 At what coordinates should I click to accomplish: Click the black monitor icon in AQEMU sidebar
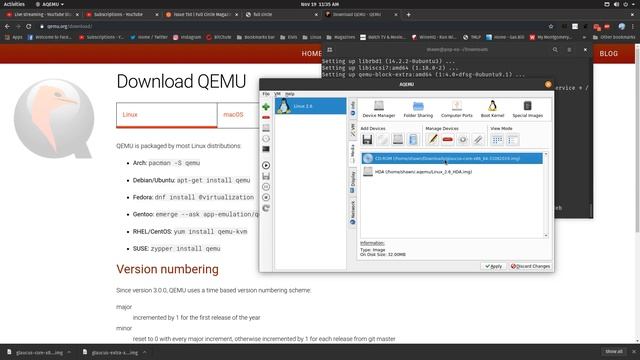click(266, 149)
